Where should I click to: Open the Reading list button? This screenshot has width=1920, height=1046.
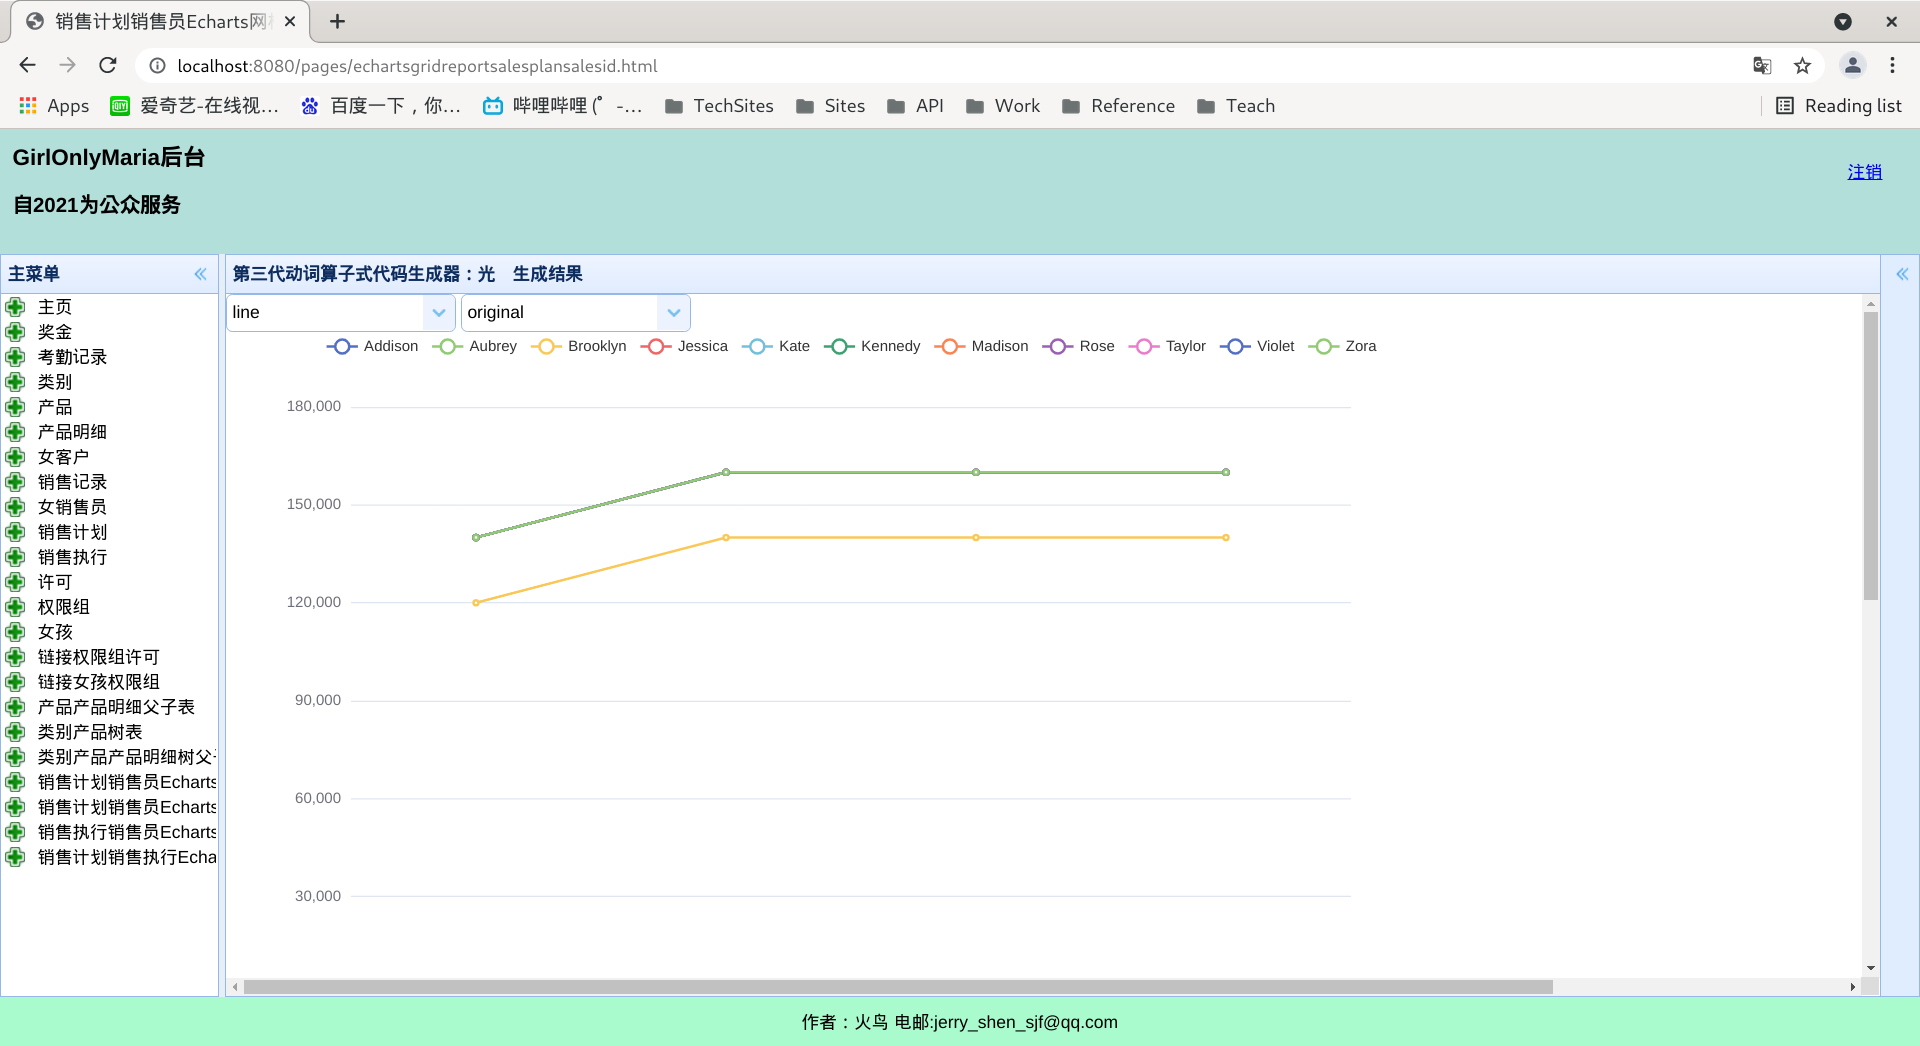[1838, 106]
